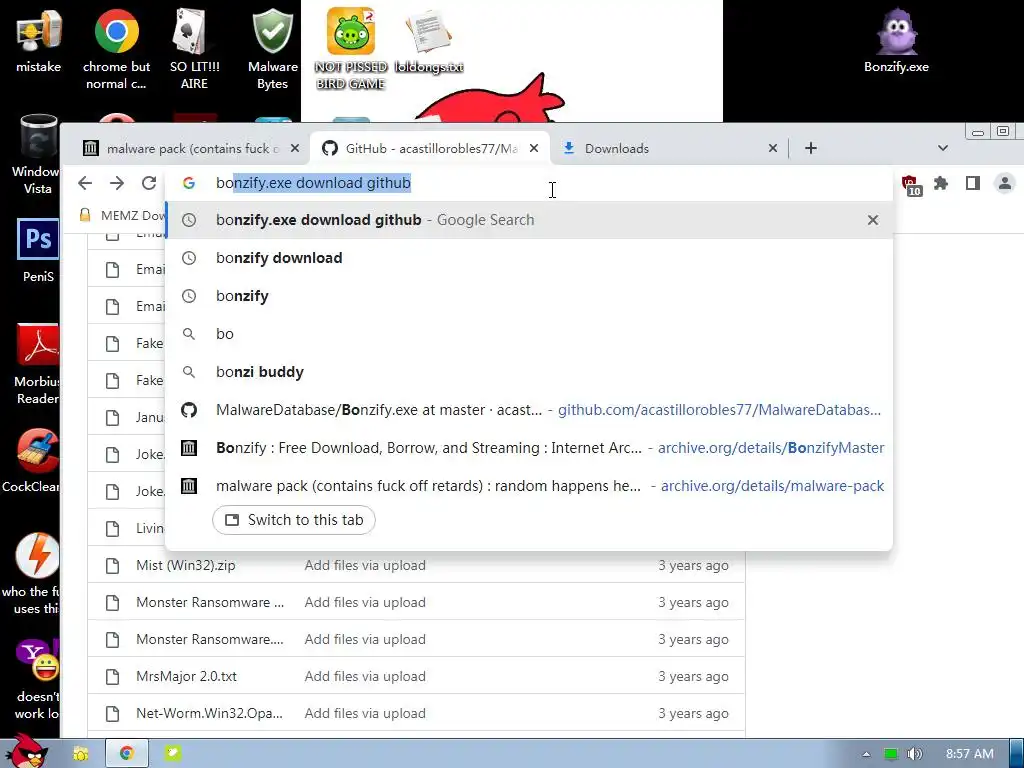
Task: Expand the tab search chevron
Action: (x=942, y=148)
